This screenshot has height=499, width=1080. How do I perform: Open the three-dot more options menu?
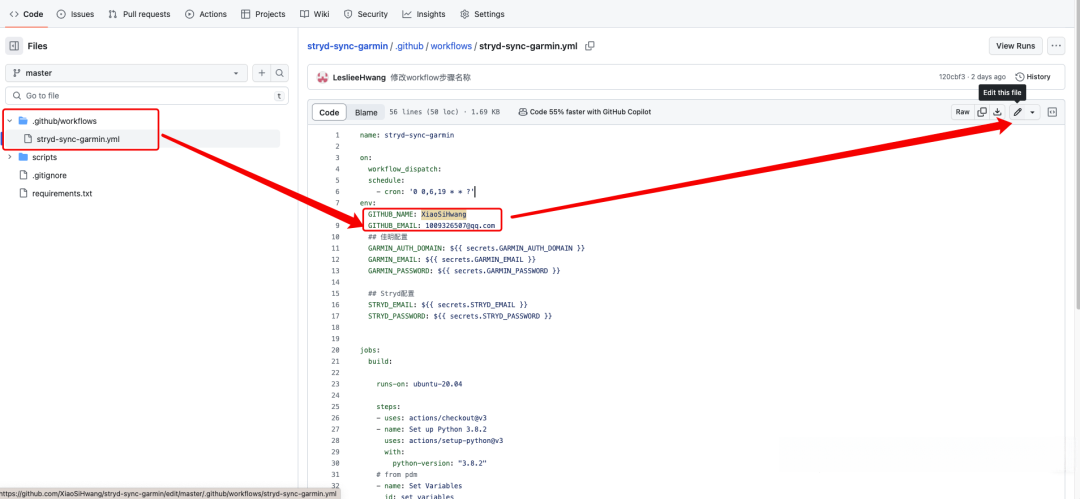click(x=1056, y=46)
